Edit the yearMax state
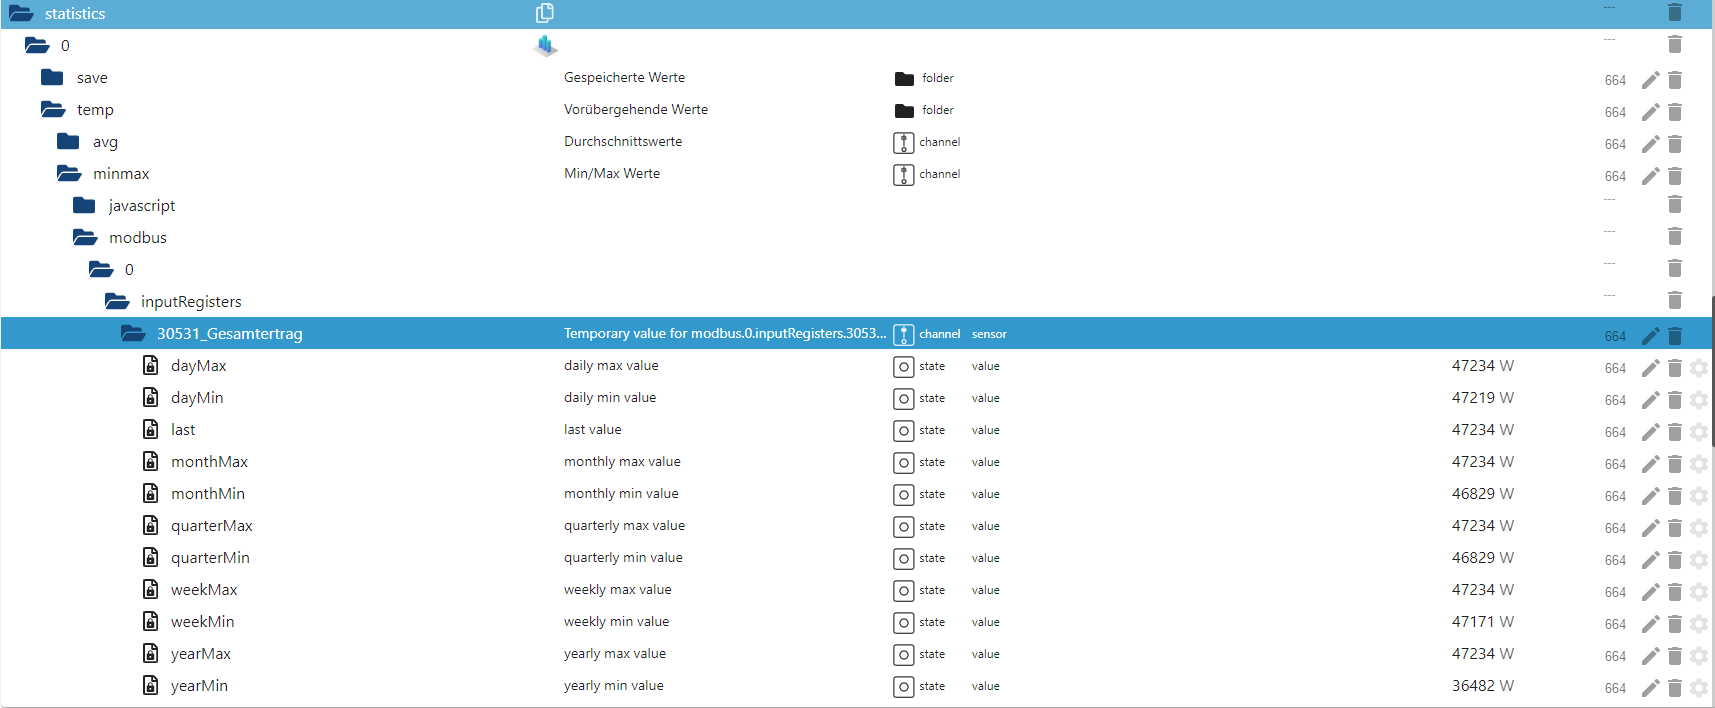 [1651, 656]
